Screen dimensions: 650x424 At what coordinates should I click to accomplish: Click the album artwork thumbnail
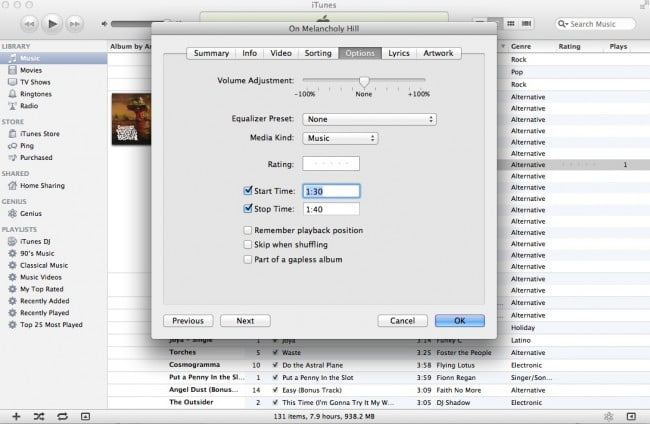131,119
